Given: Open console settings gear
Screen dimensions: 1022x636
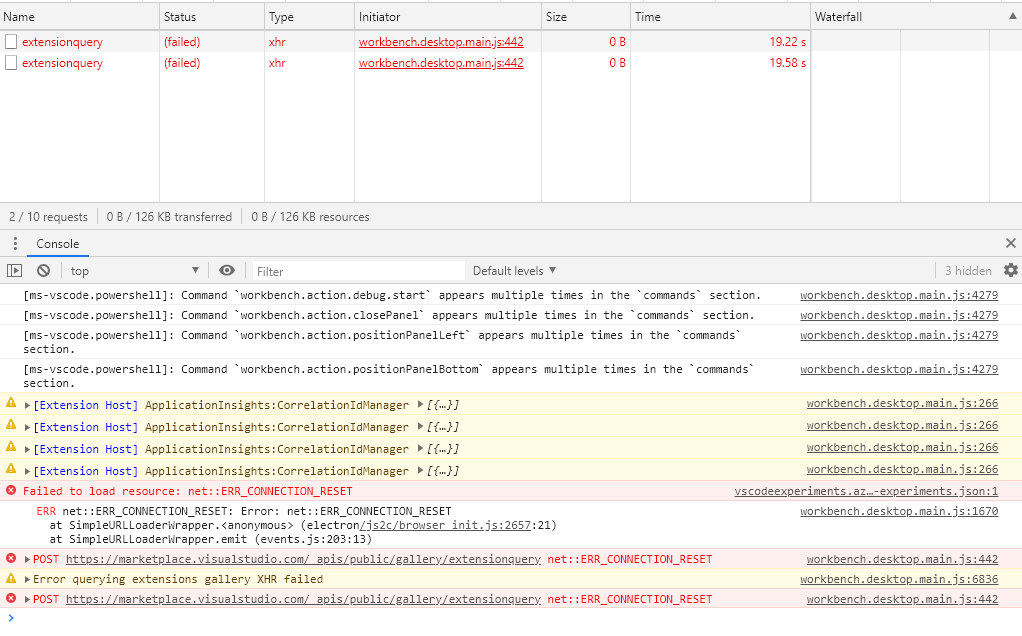Looking at the screenshot, I should tap(1010, 270).
